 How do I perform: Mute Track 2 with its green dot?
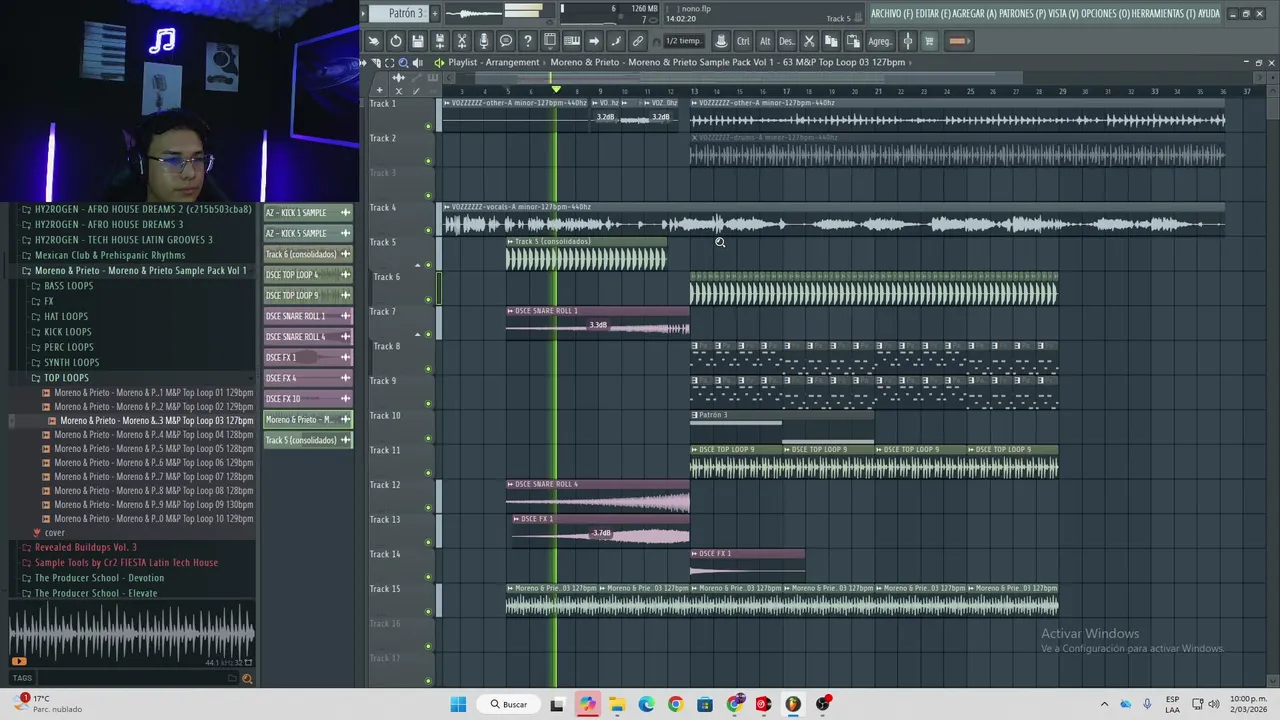pos(429,161)
